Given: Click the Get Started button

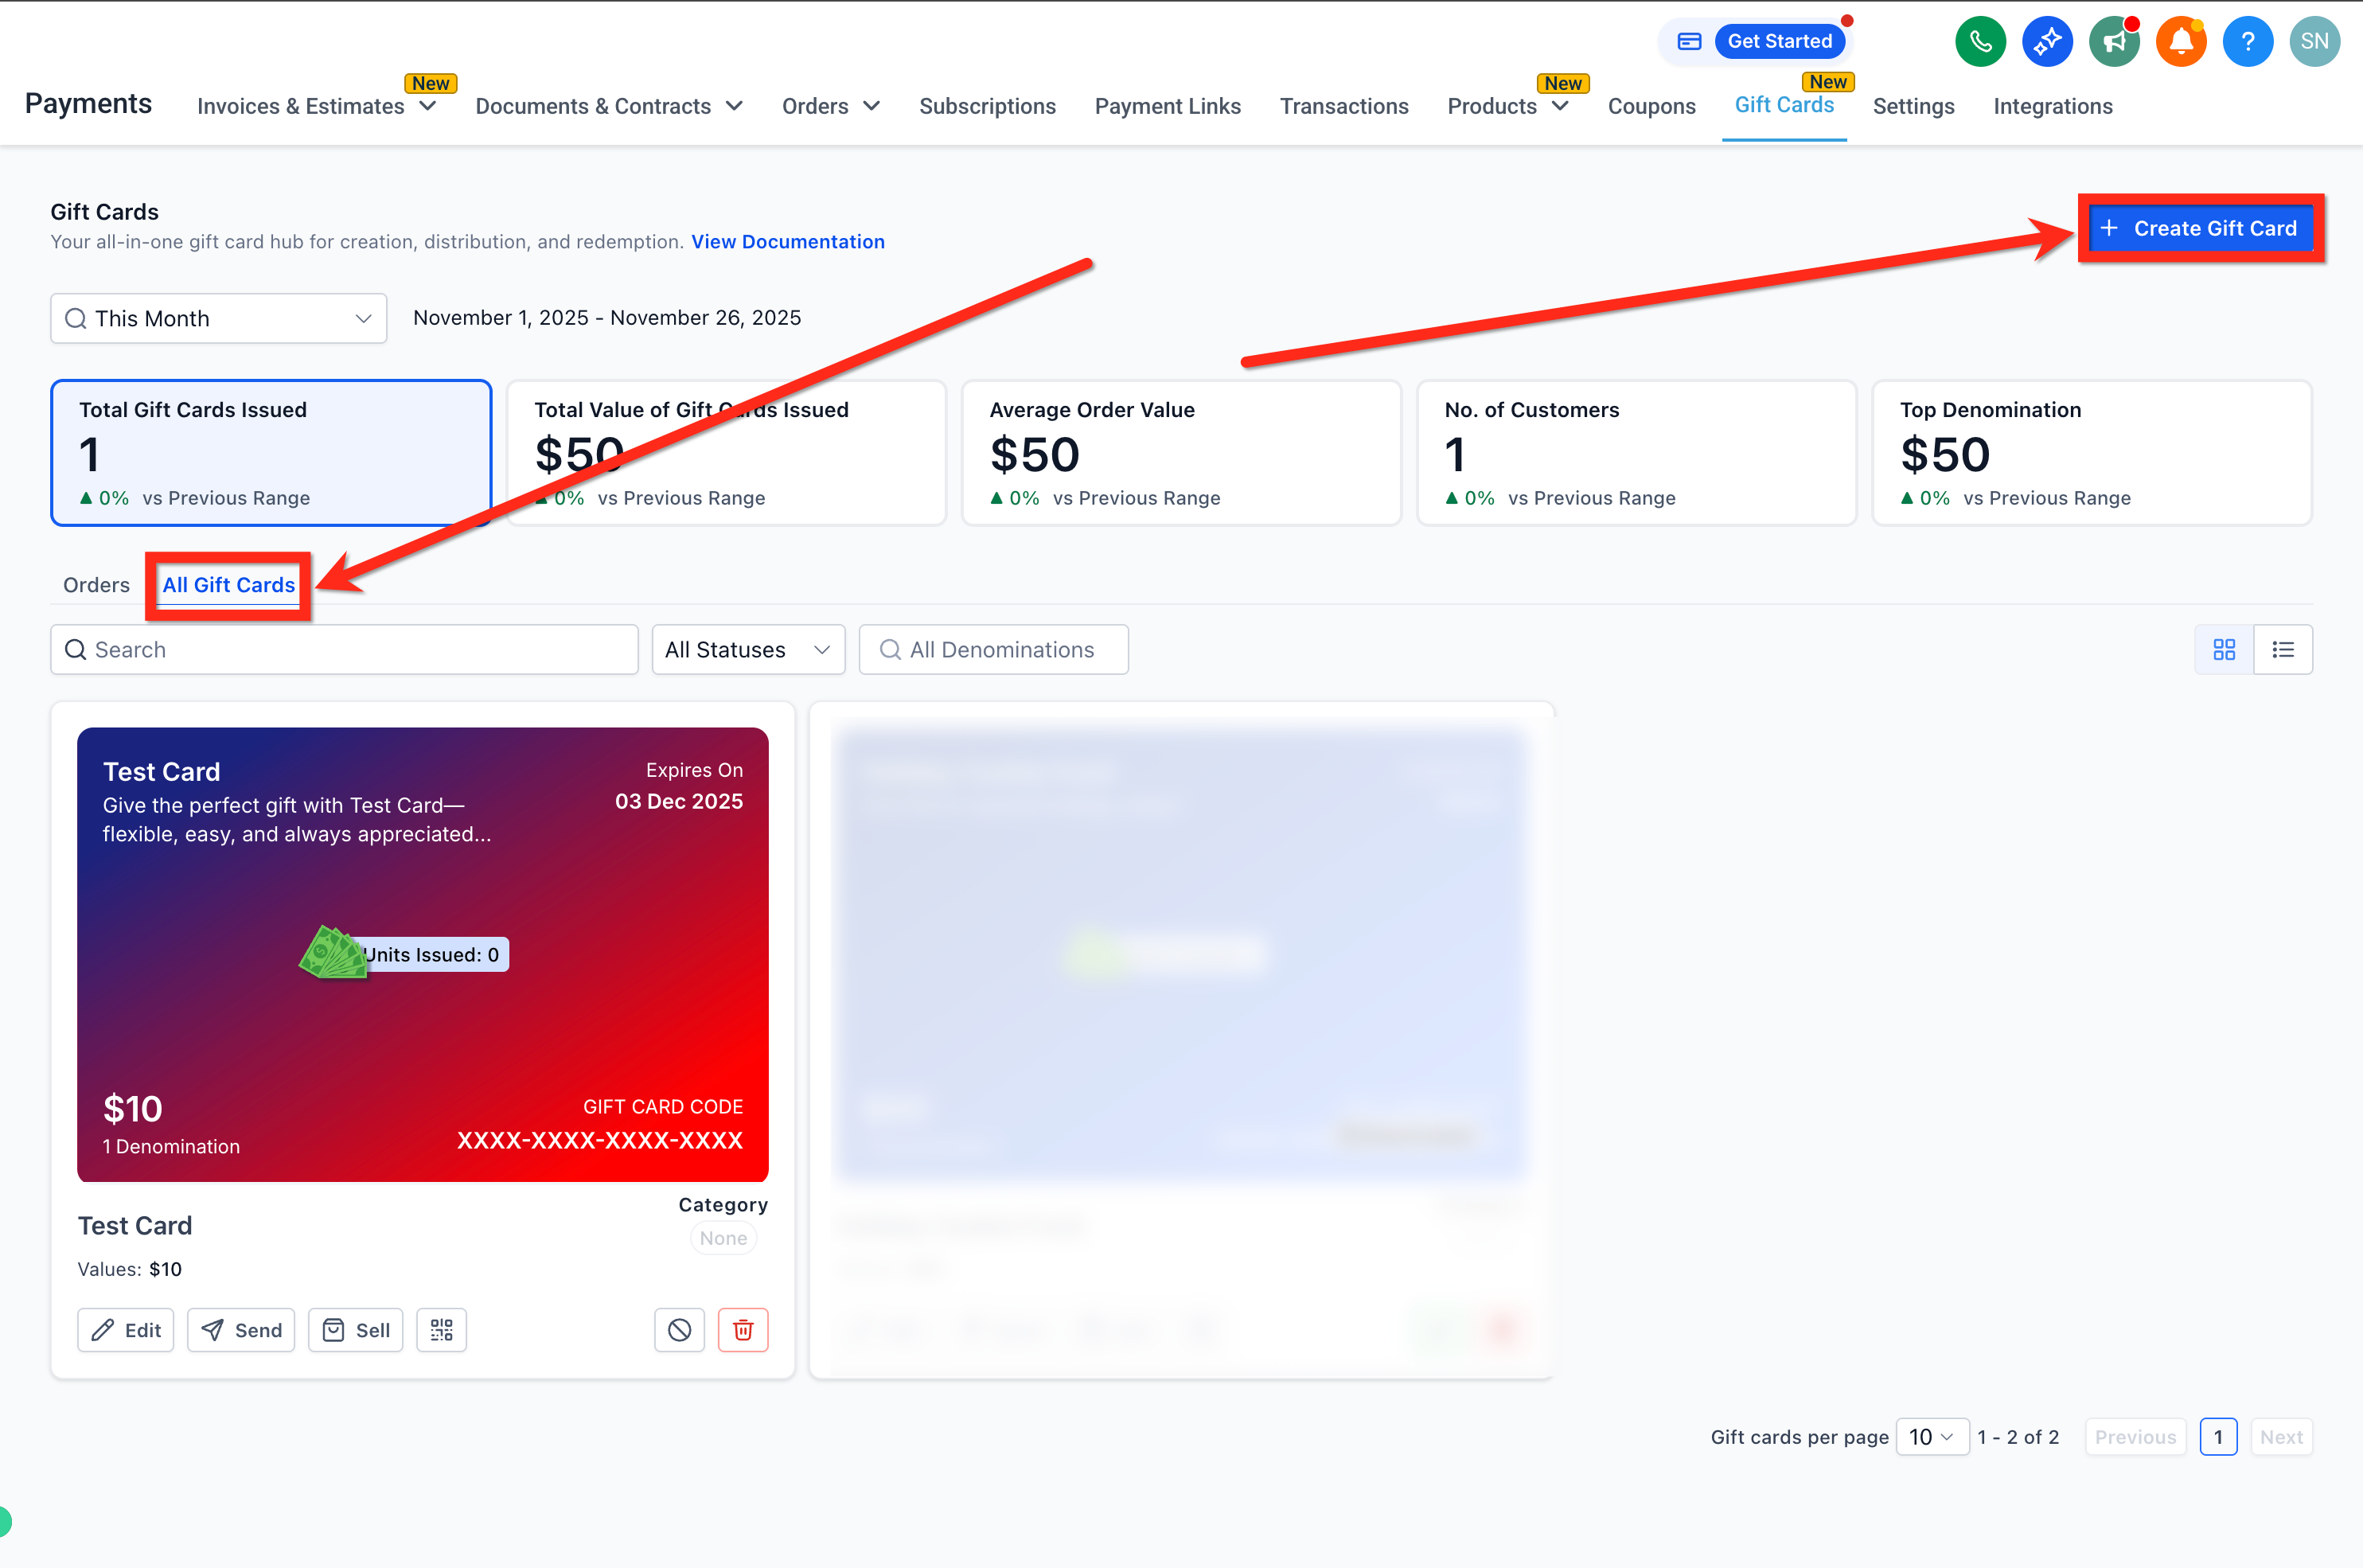Looking at the screenshot, I should point(1779,41).
